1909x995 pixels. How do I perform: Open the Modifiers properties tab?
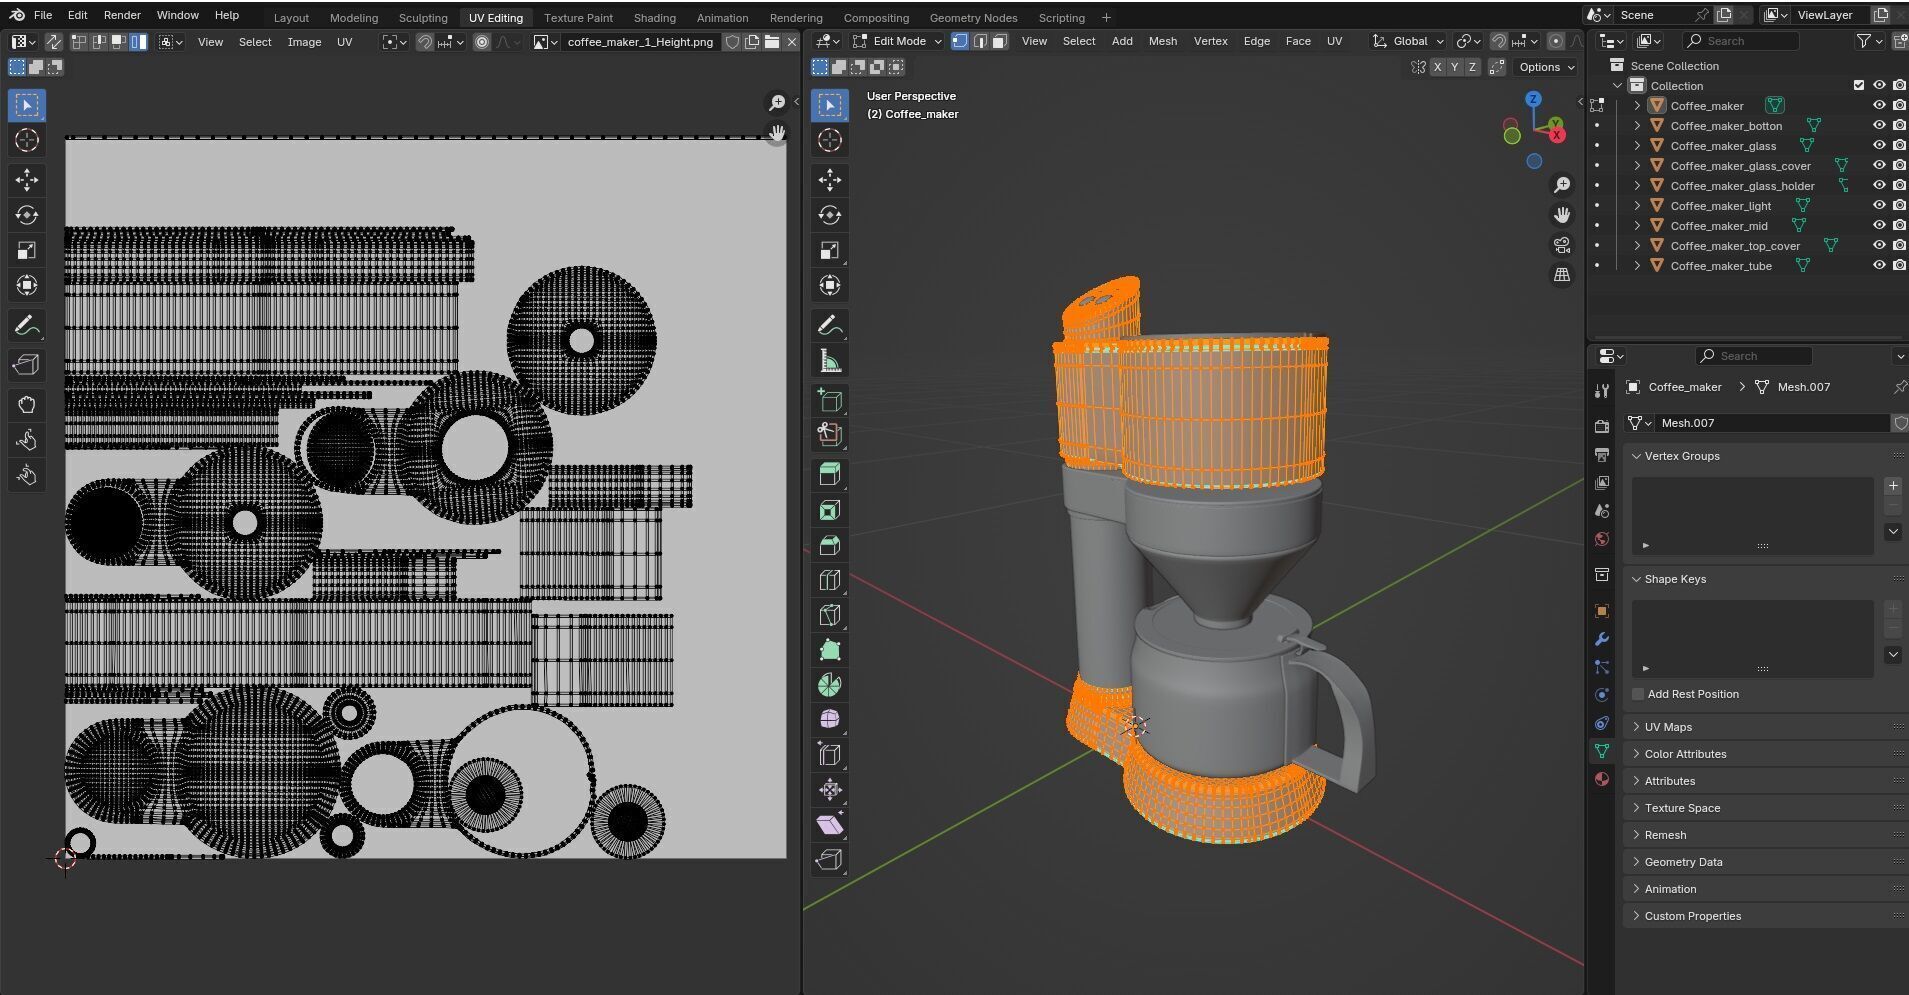pos(1601,639)
